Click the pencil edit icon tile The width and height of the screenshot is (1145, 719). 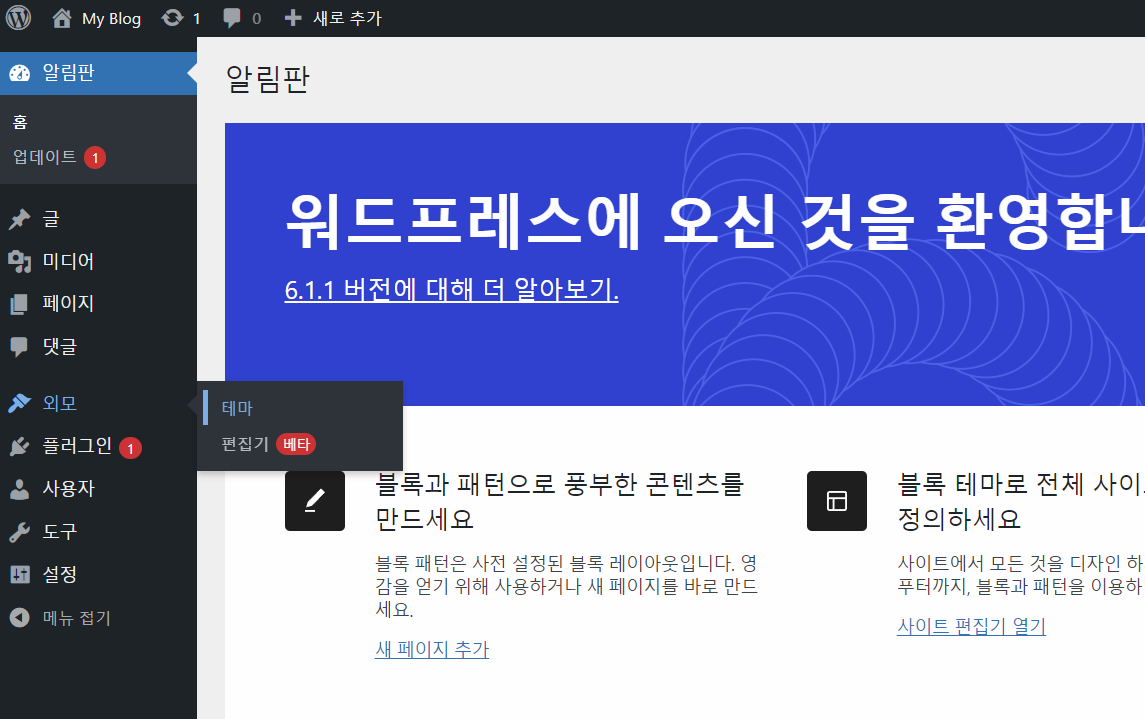tap(315, 501)
